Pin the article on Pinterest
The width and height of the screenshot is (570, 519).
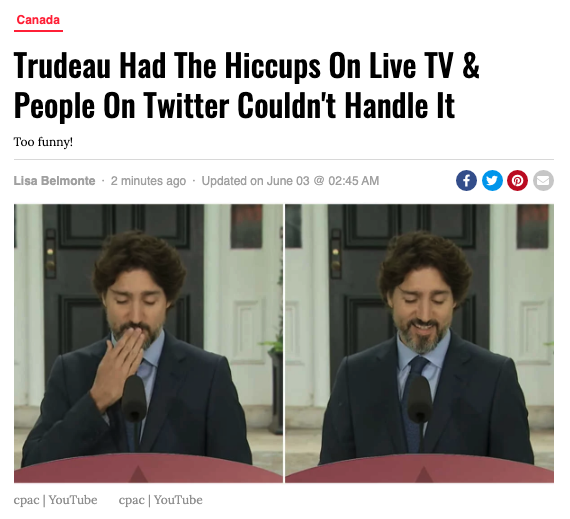[517, 180]
